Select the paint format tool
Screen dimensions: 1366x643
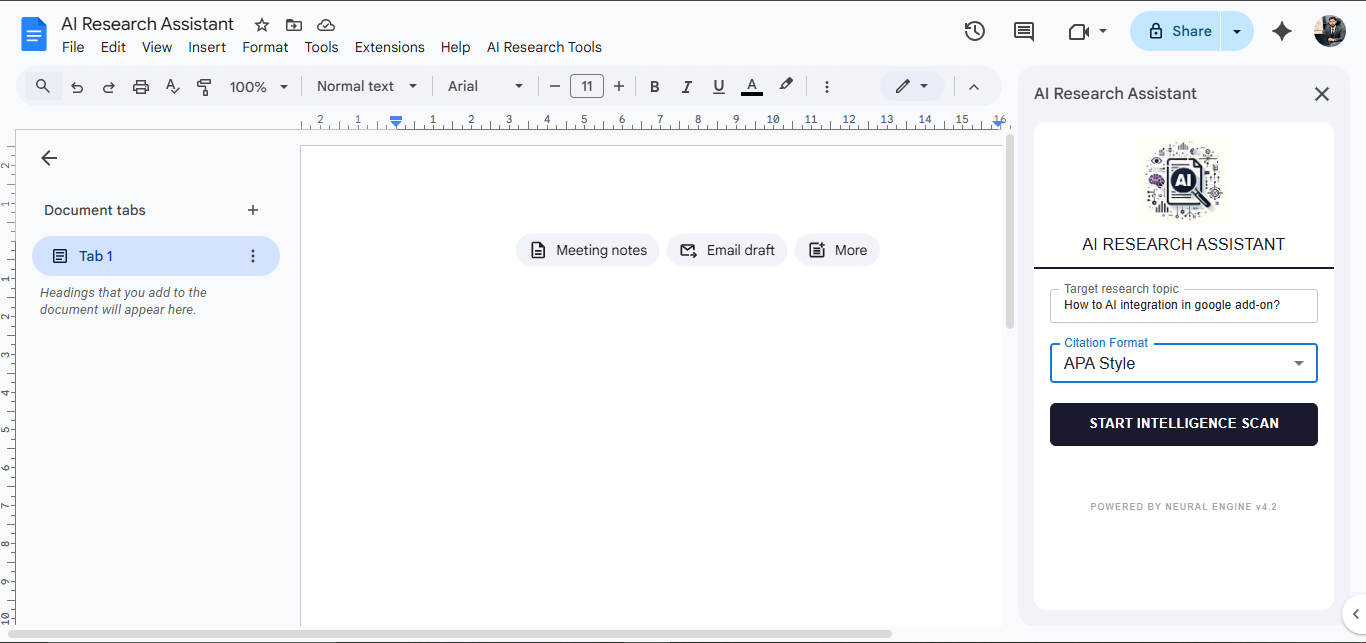click(x=204, y=86)
